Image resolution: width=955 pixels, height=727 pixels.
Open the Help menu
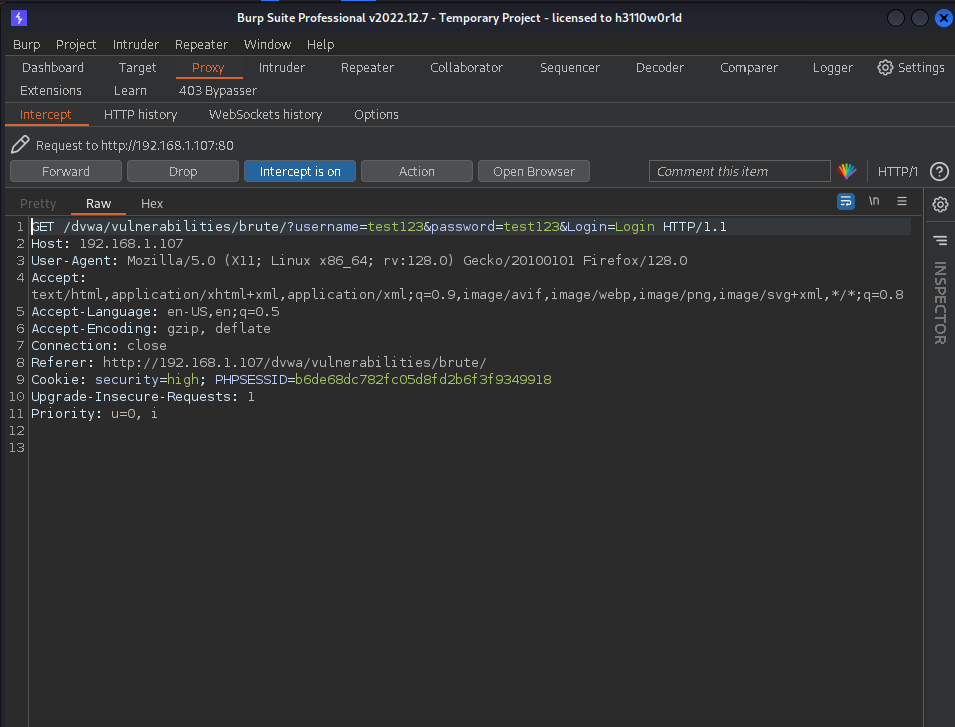320,44
